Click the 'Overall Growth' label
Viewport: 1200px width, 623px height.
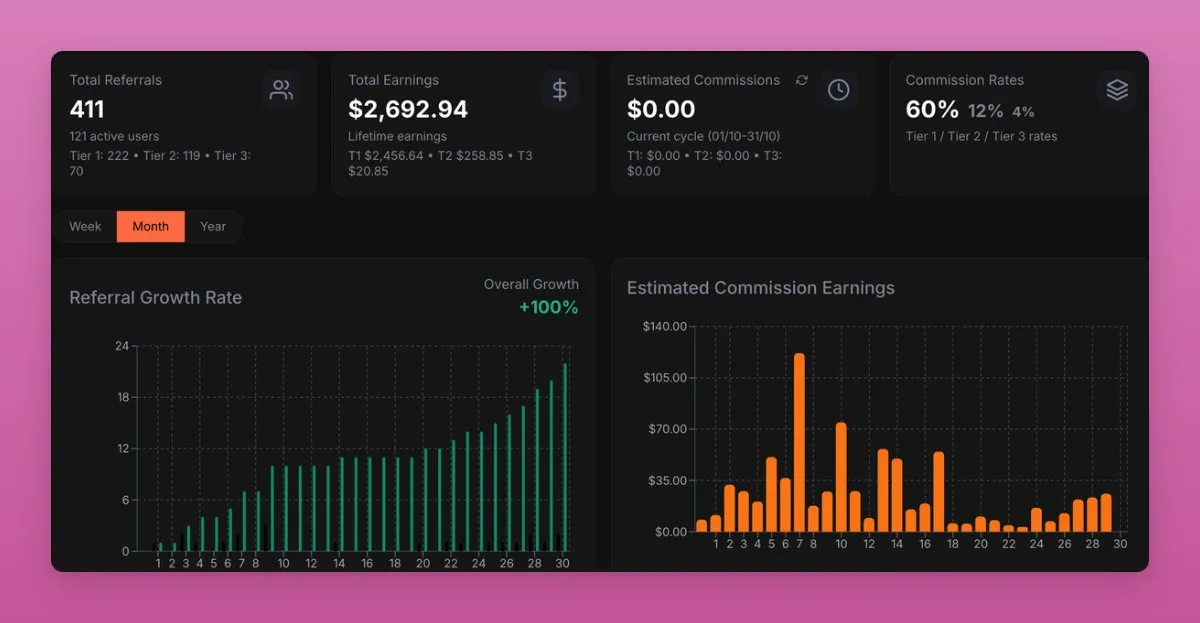(x=531, y=284)
